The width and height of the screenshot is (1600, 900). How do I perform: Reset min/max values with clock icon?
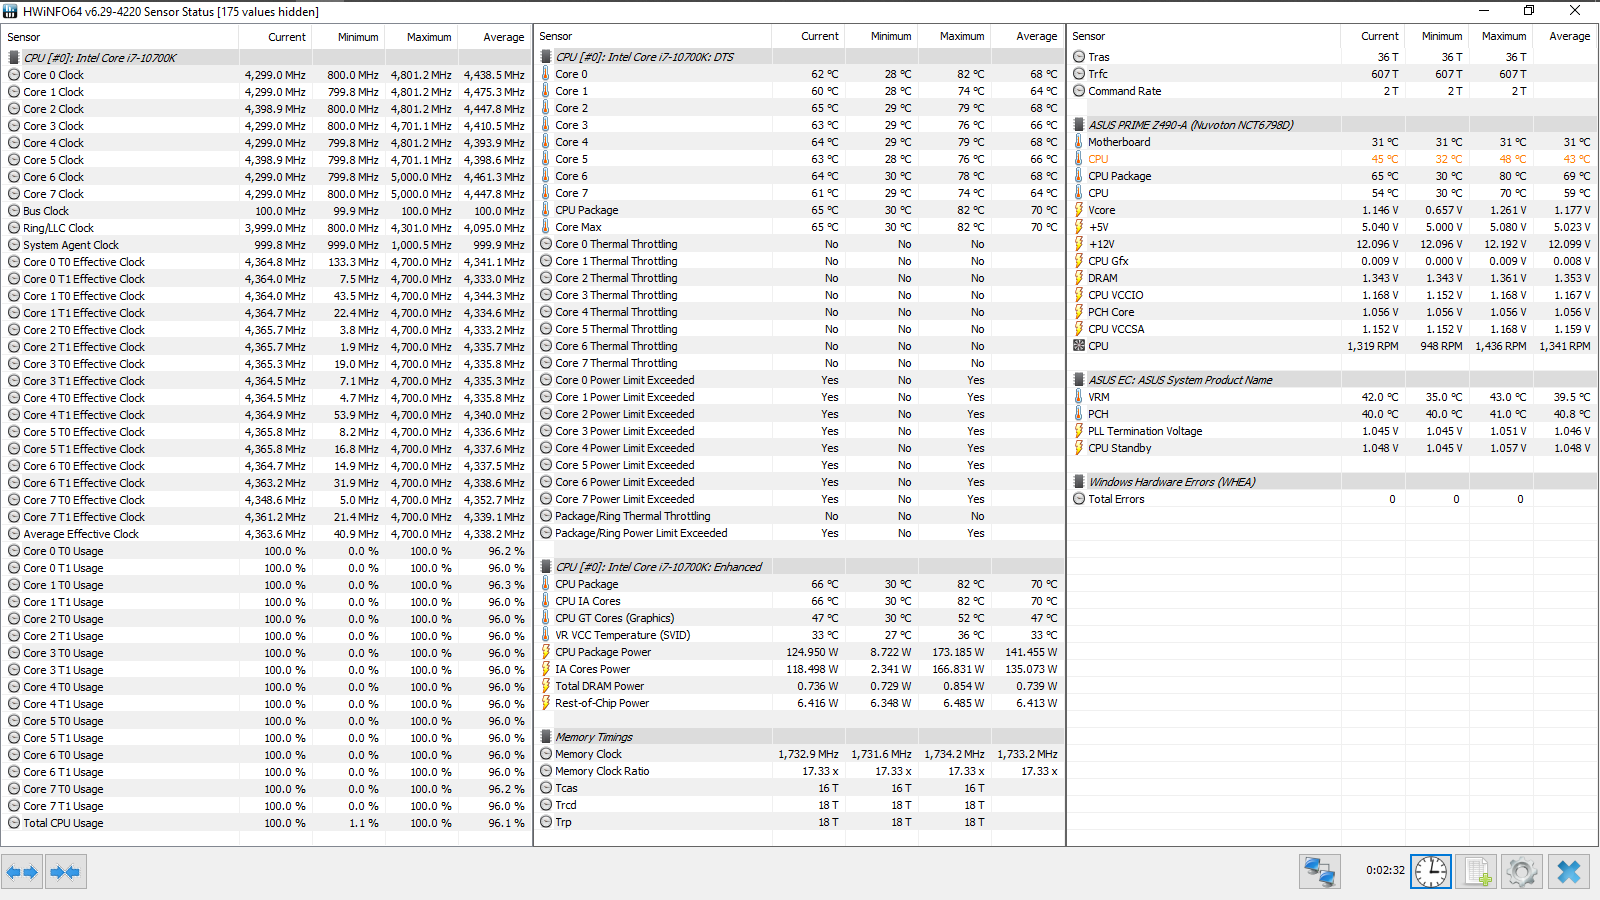[1431, 872]
